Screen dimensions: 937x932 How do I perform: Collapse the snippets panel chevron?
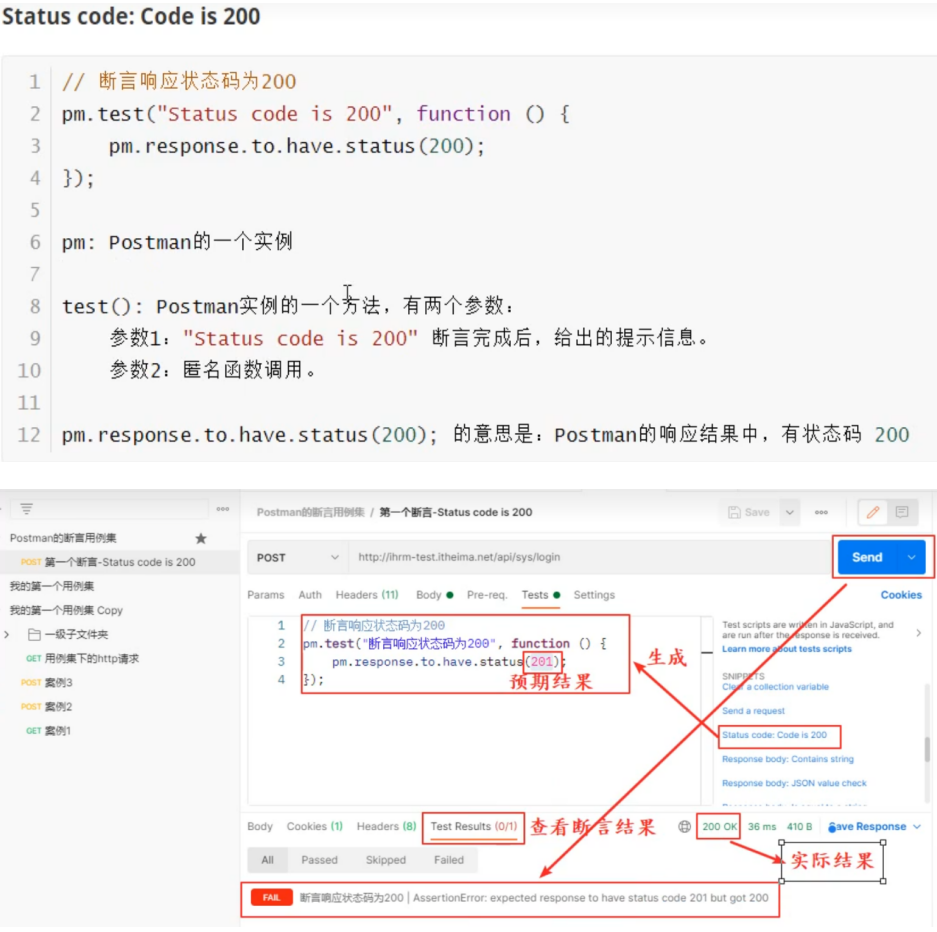coord(918,633)
